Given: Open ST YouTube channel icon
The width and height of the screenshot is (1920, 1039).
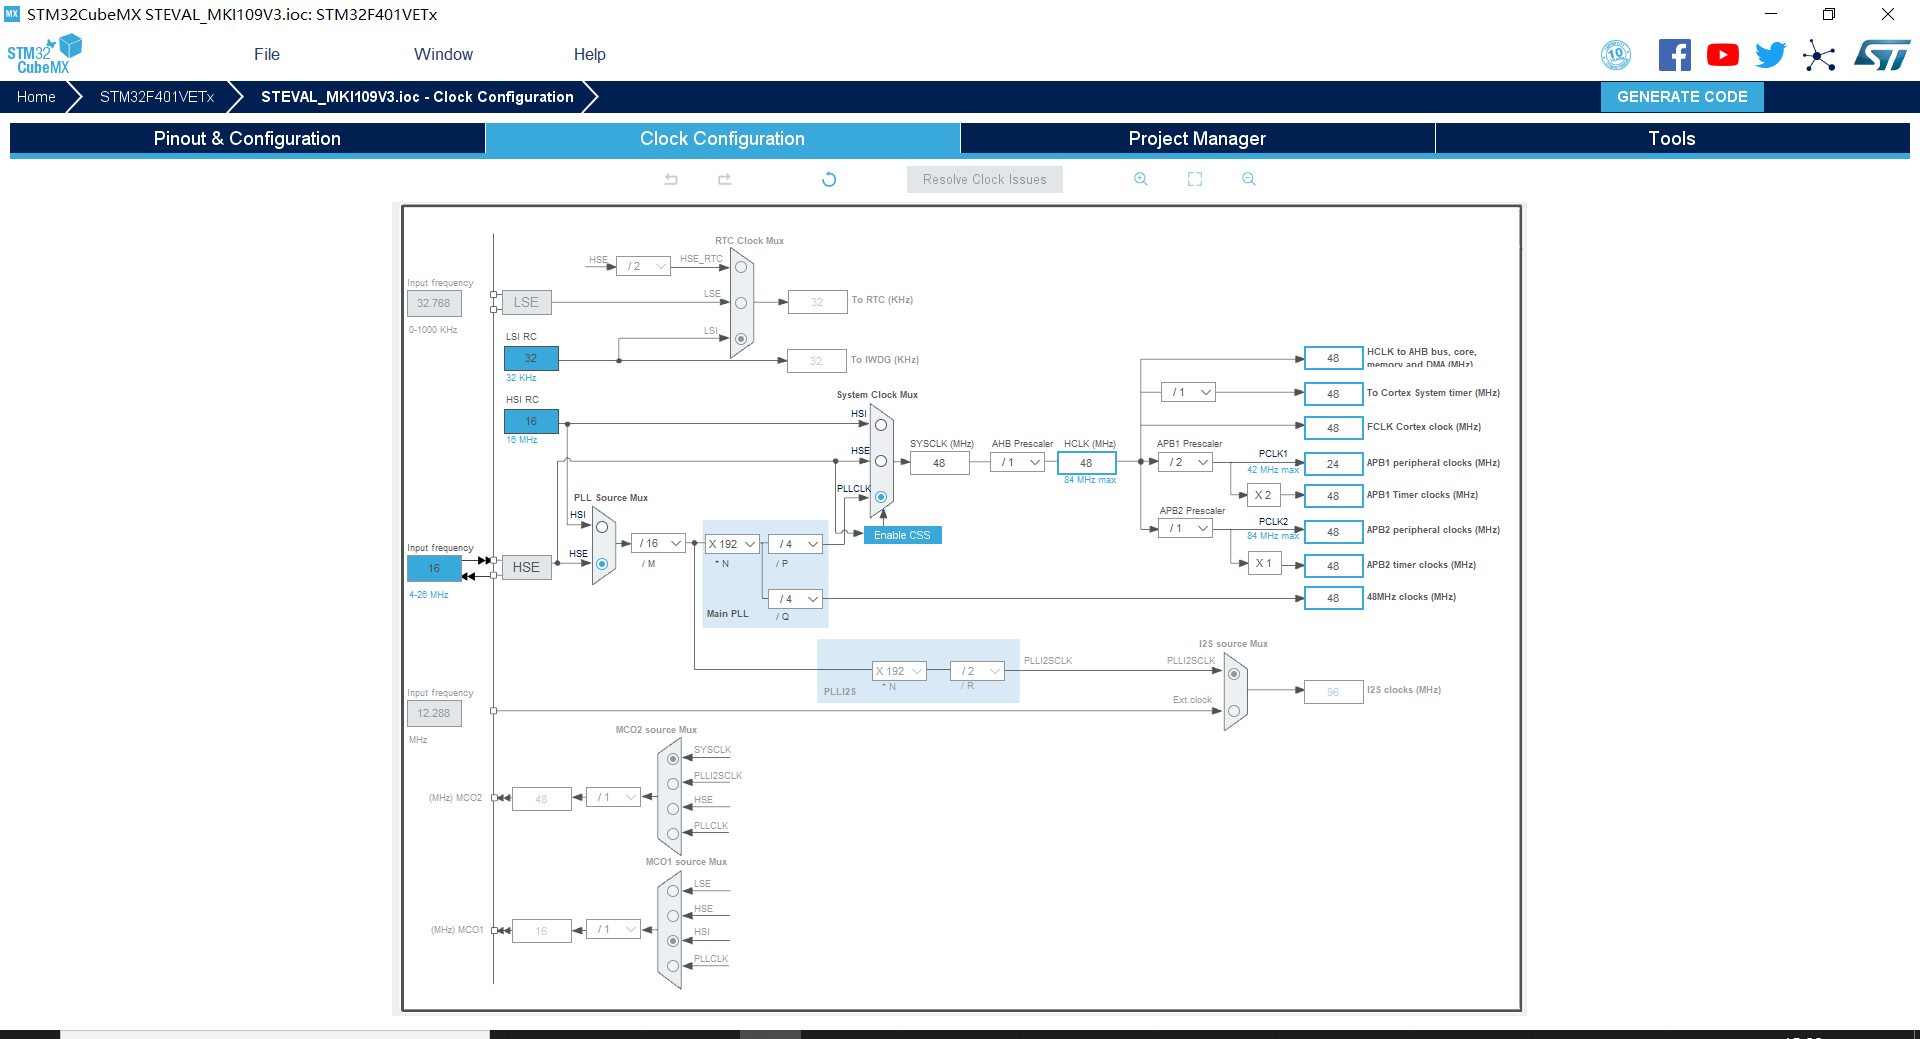Looking at the screenshot, I should click(1722, 55).
